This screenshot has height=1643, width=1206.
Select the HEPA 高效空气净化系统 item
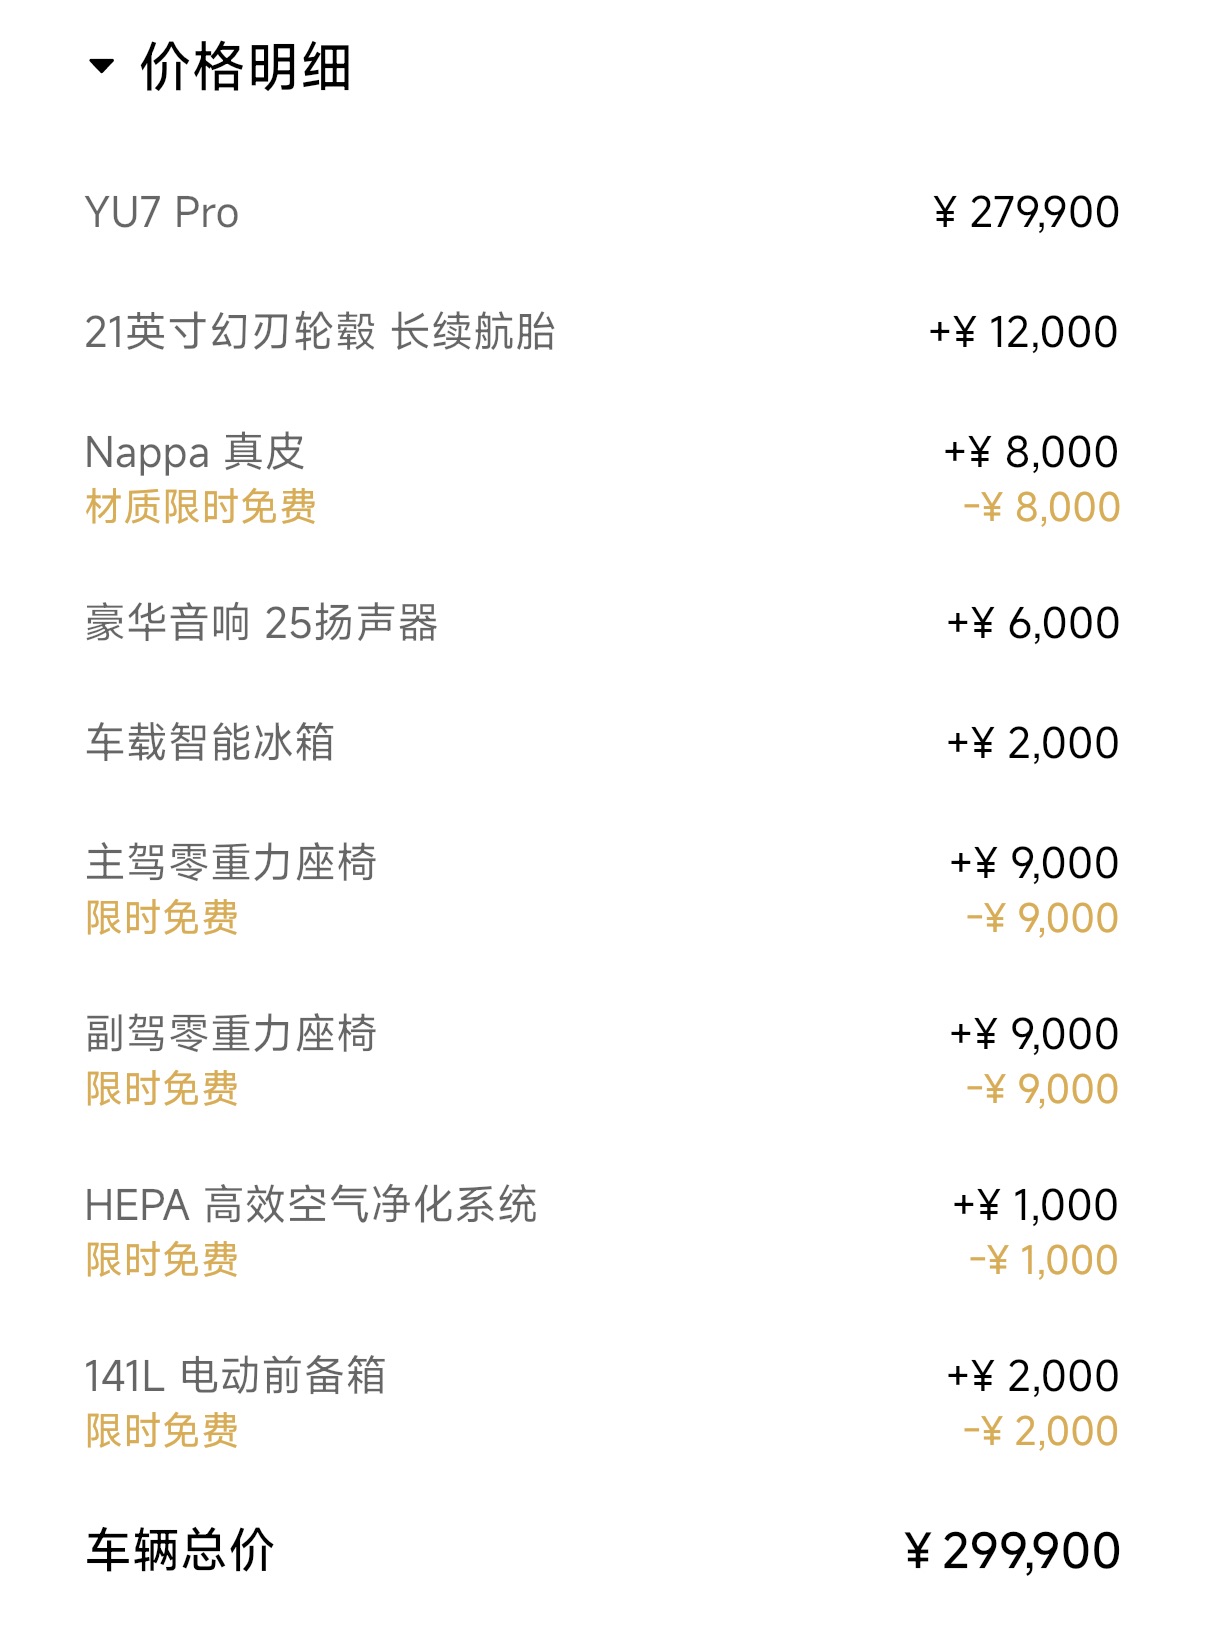point(311,1205)
